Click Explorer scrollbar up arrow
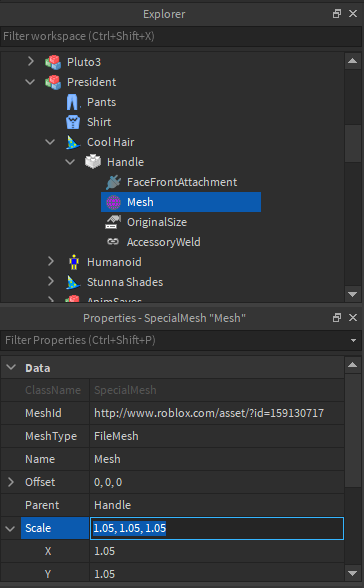Screen dimensions: 364x588 pos(352,60)
